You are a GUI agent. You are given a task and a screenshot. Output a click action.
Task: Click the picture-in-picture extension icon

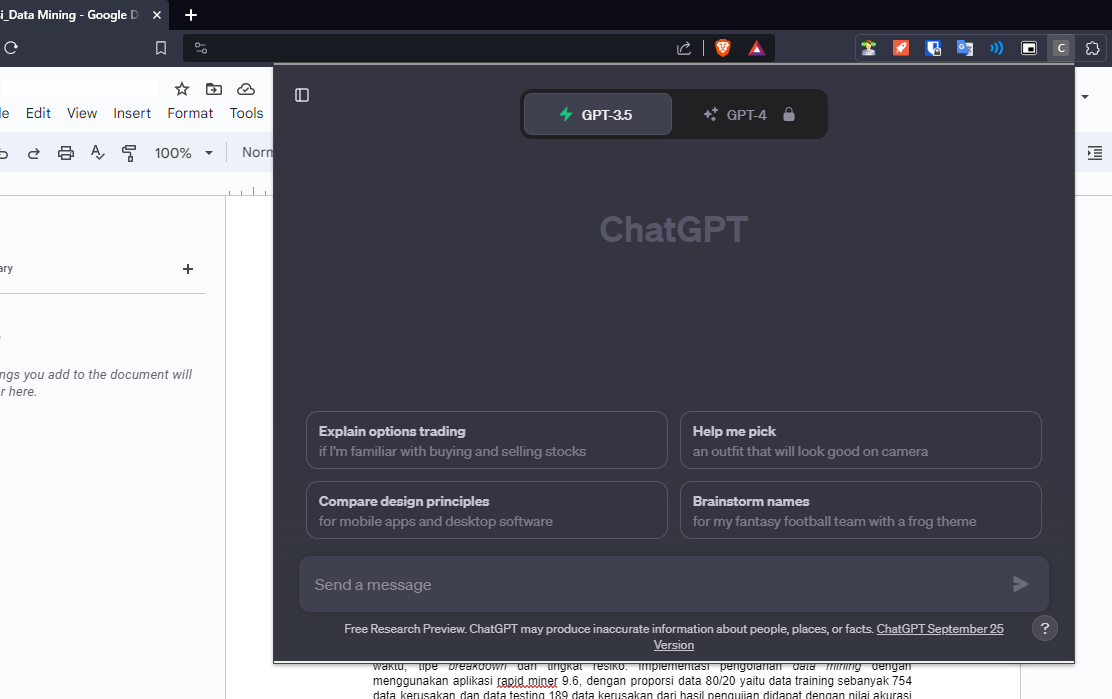click(x=1028, y=48)
